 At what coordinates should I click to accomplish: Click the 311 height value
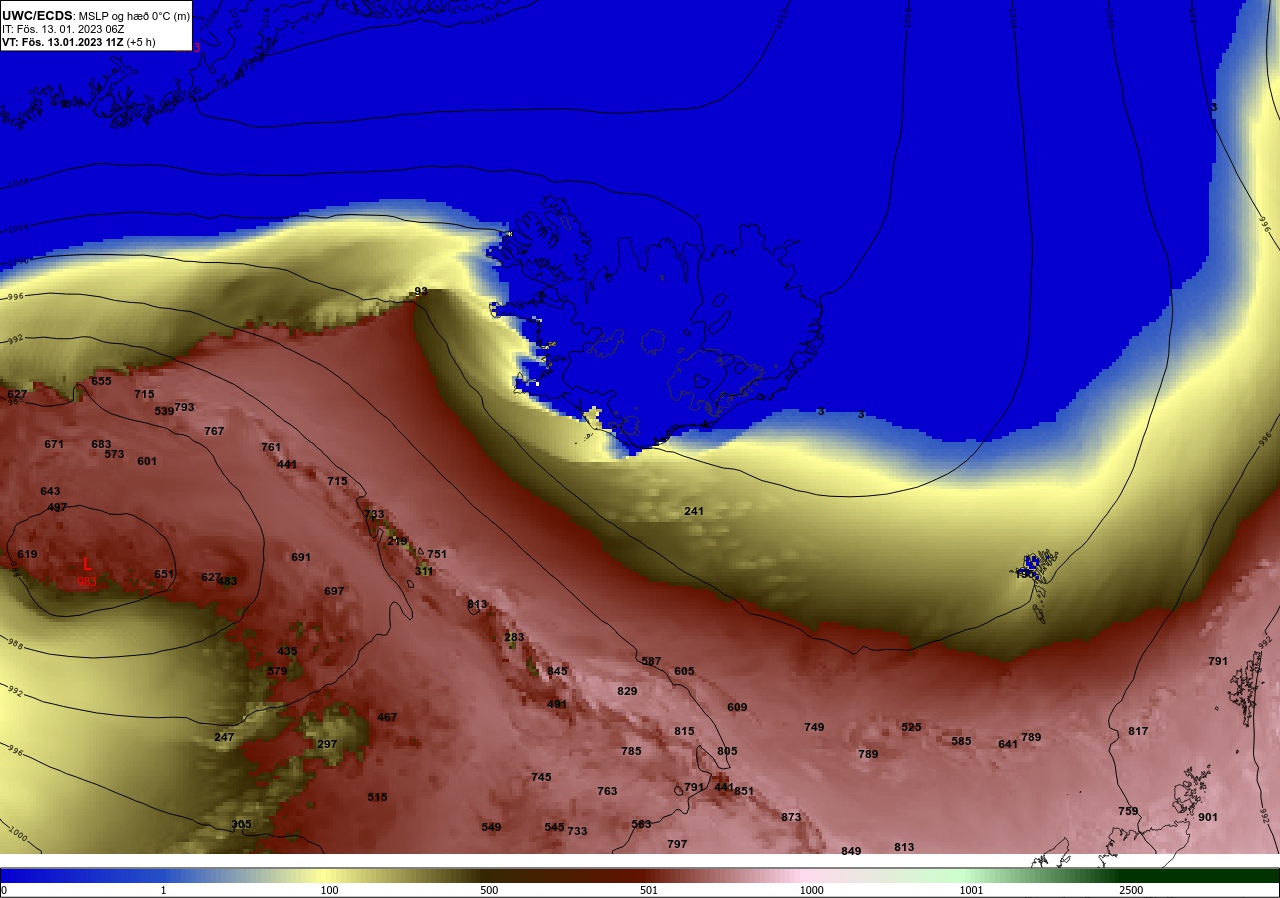tap(424, 571)
